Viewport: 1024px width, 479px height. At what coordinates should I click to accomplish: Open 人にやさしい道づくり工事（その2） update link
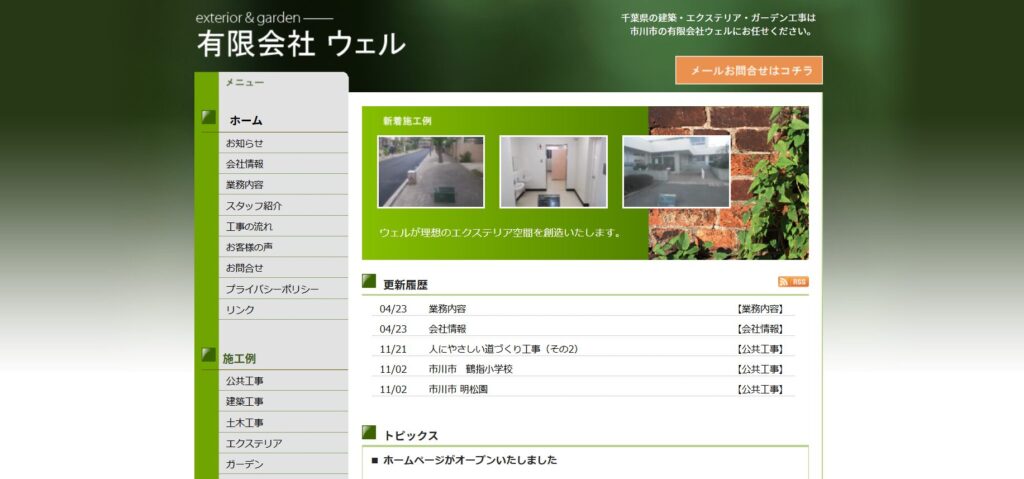point(503,349)
